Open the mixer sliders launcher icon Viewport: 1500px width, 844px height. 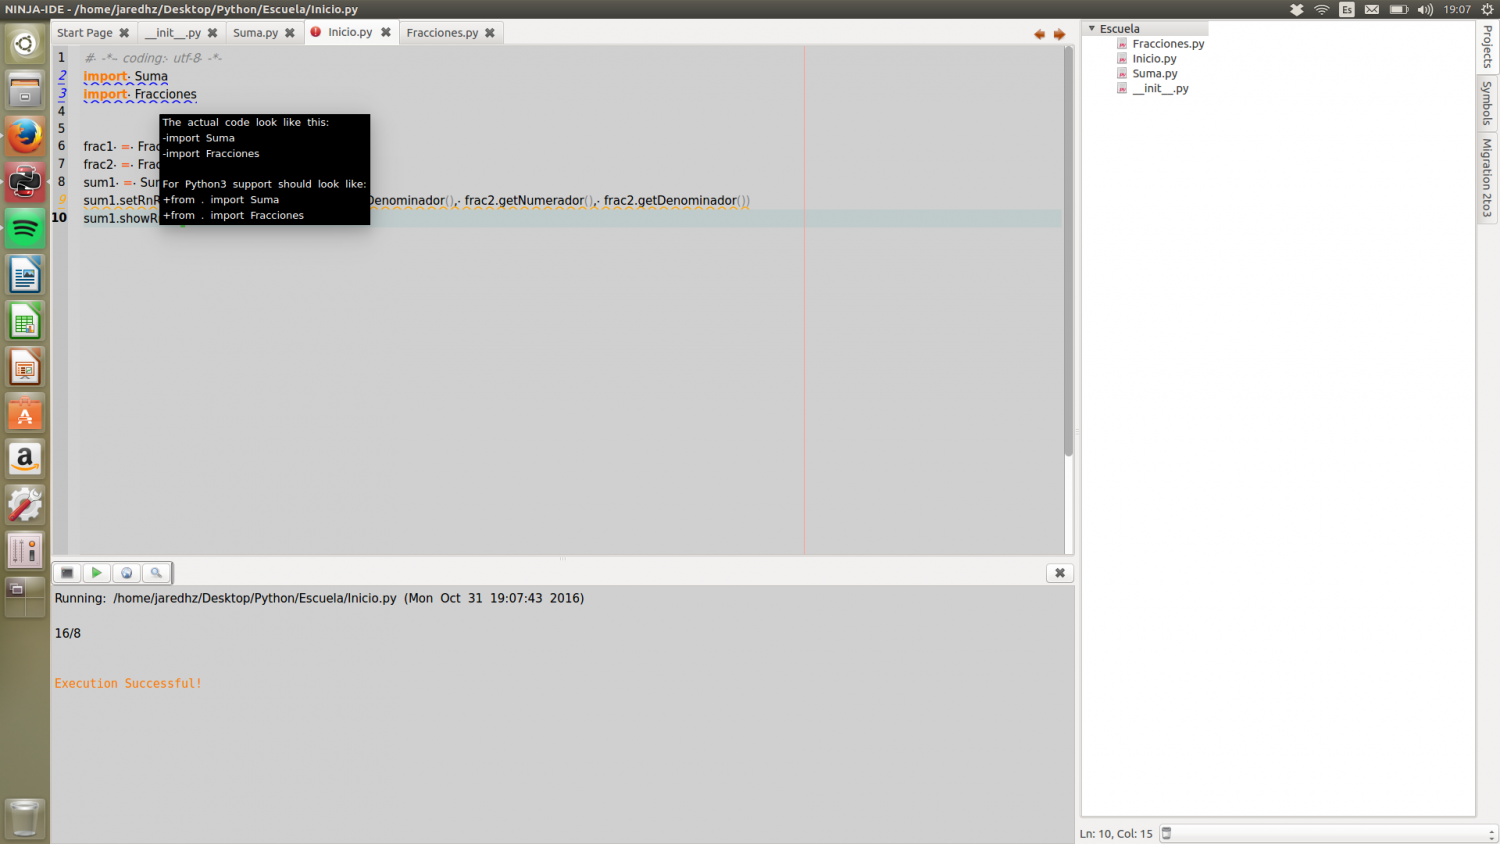[25, 551]
